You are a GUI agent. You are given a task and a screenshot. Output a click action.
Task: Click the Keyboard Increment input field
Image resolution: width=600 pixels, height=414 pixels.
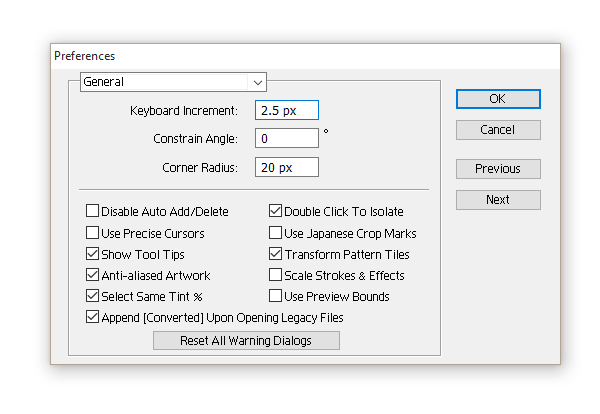coord(286,110)
